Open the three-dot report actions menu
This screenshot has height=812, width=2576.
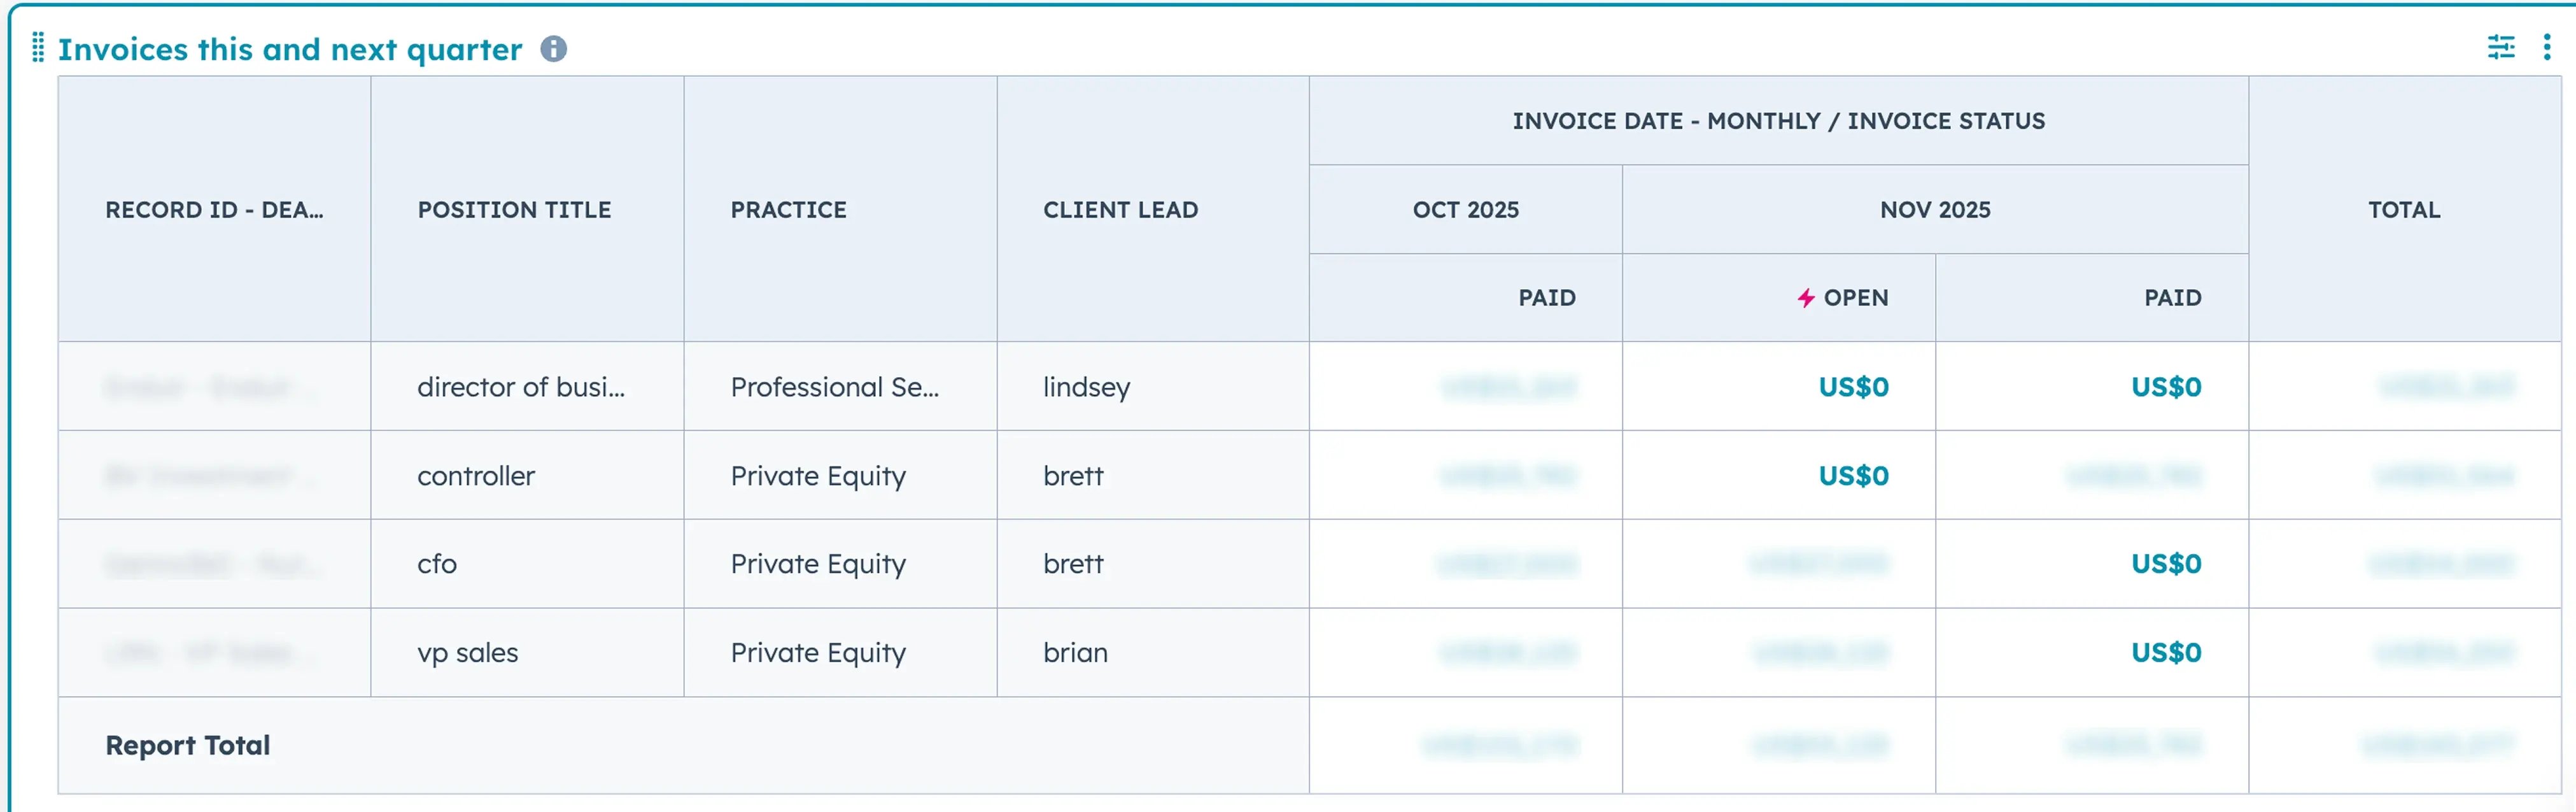pos(2546,47)
